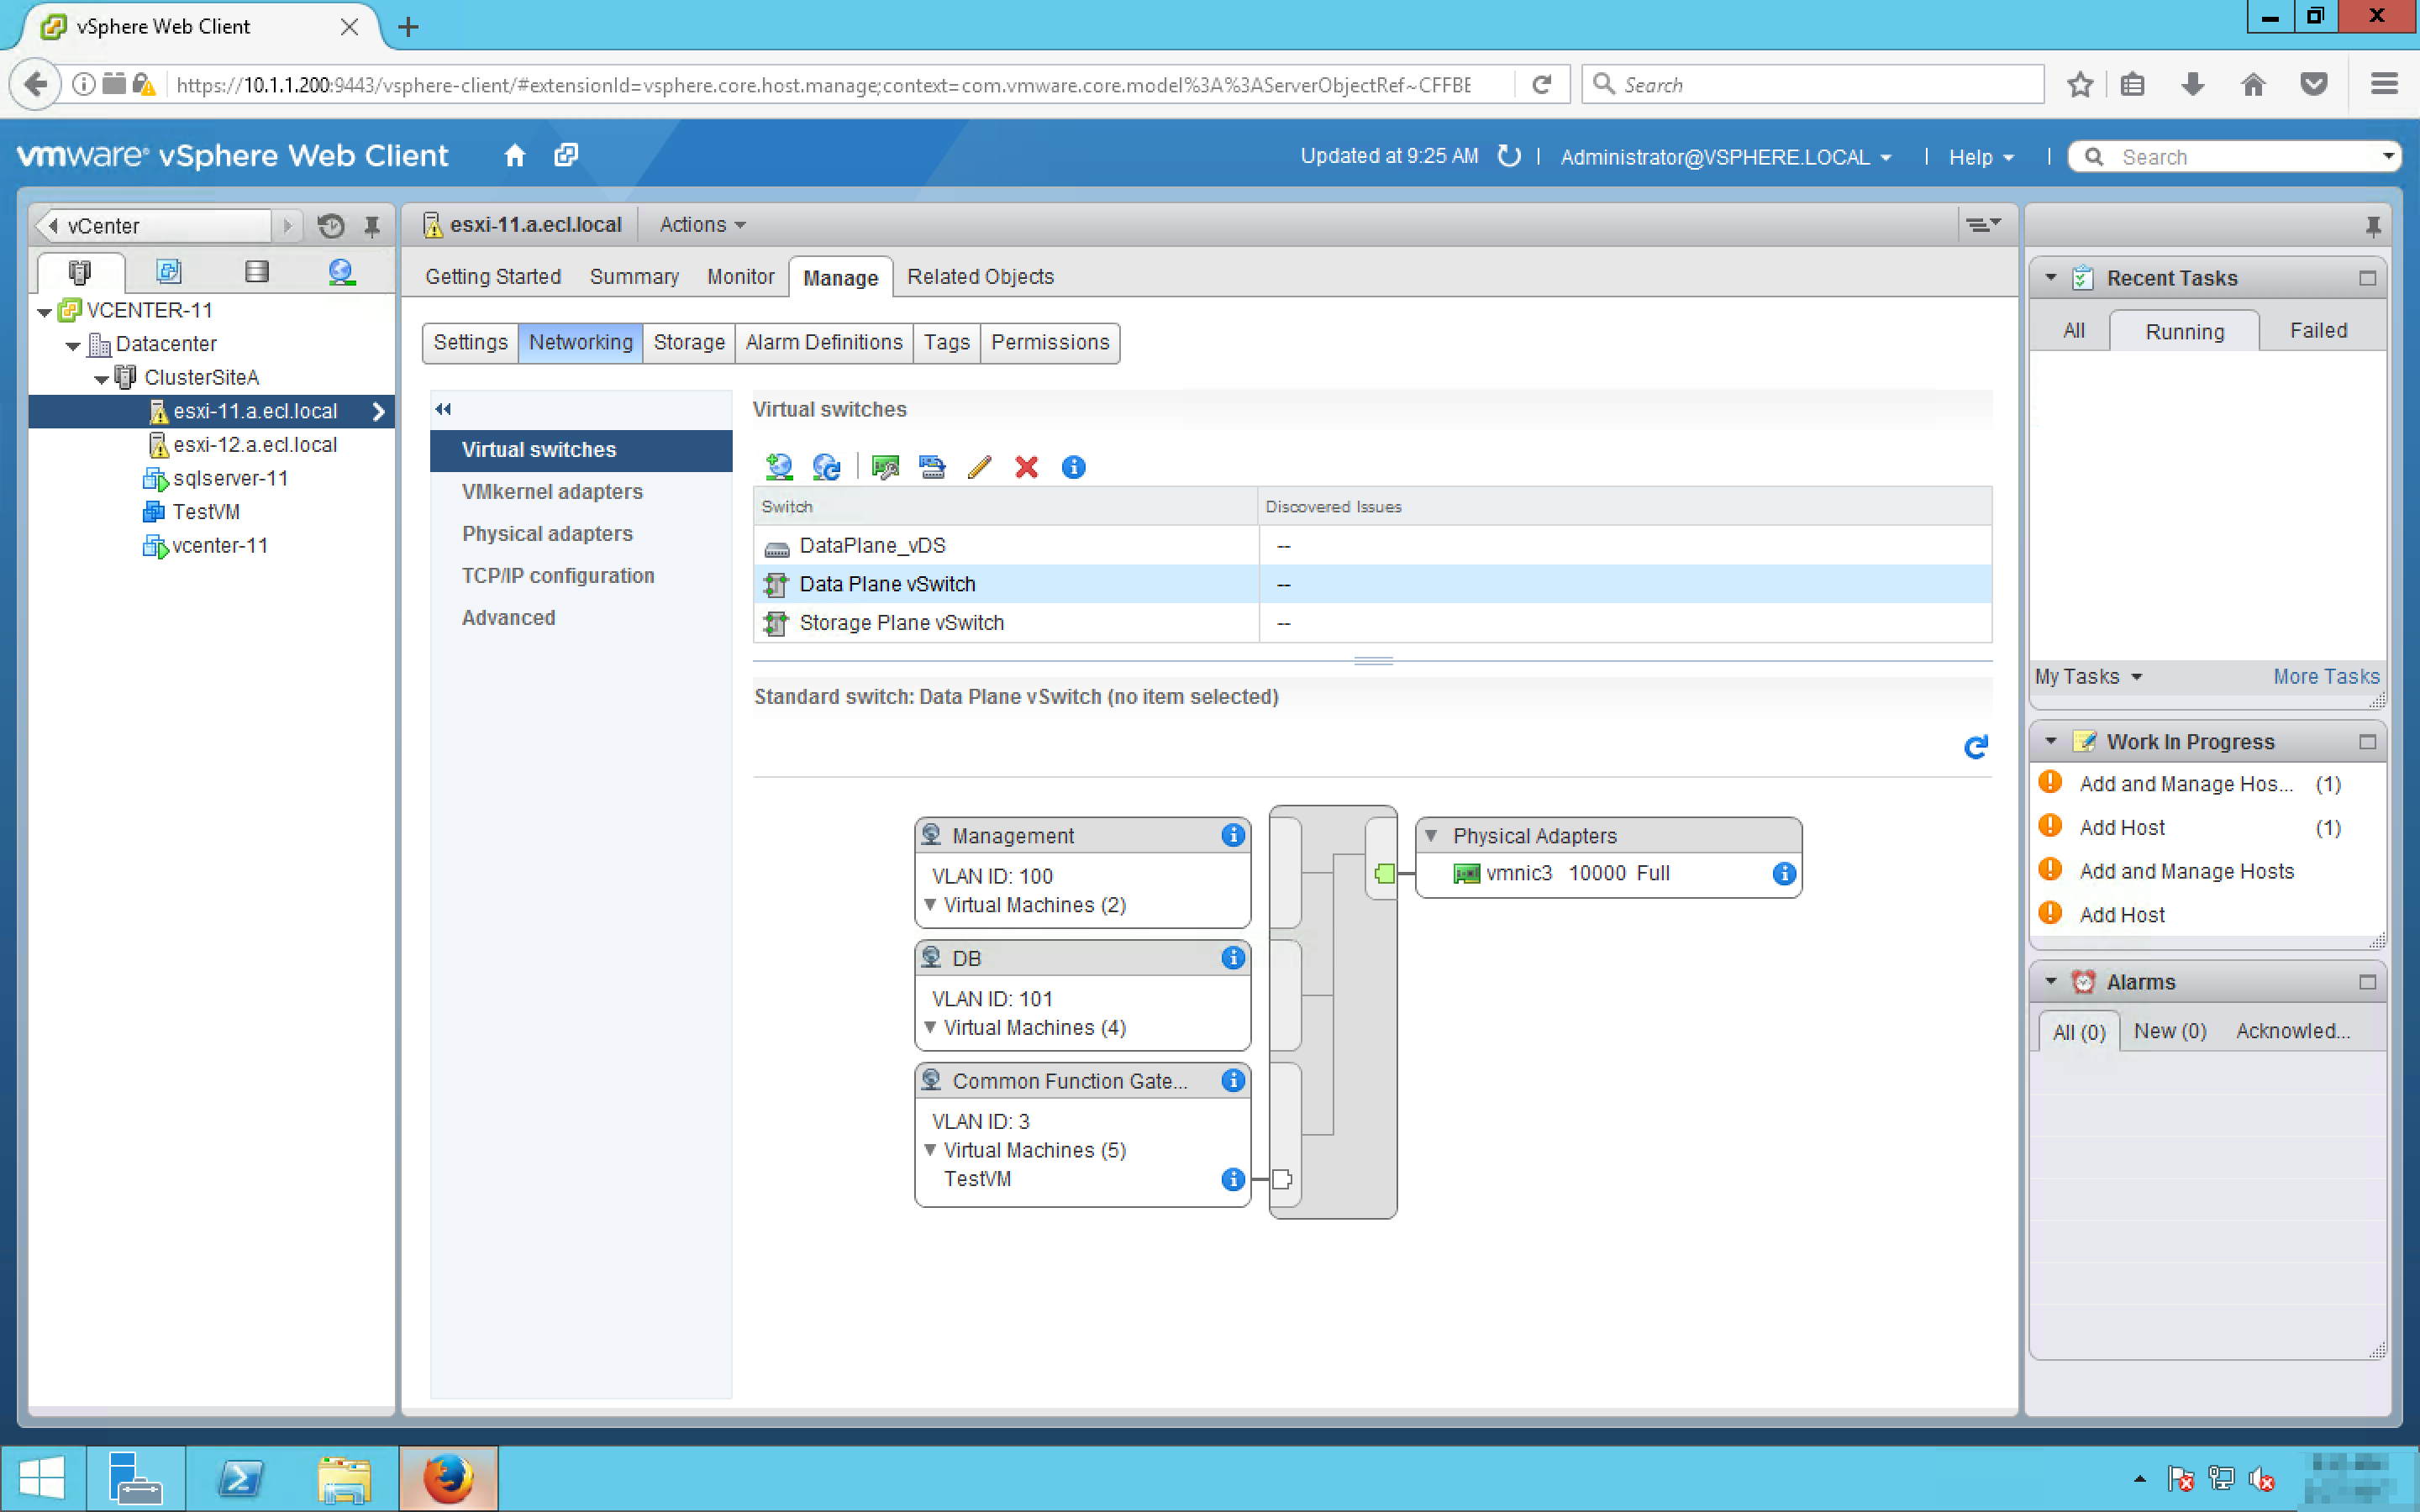Refresh the Data Plane vSwitch diagram
Screen dimensions: 2420x1512
coord(1975,747)
